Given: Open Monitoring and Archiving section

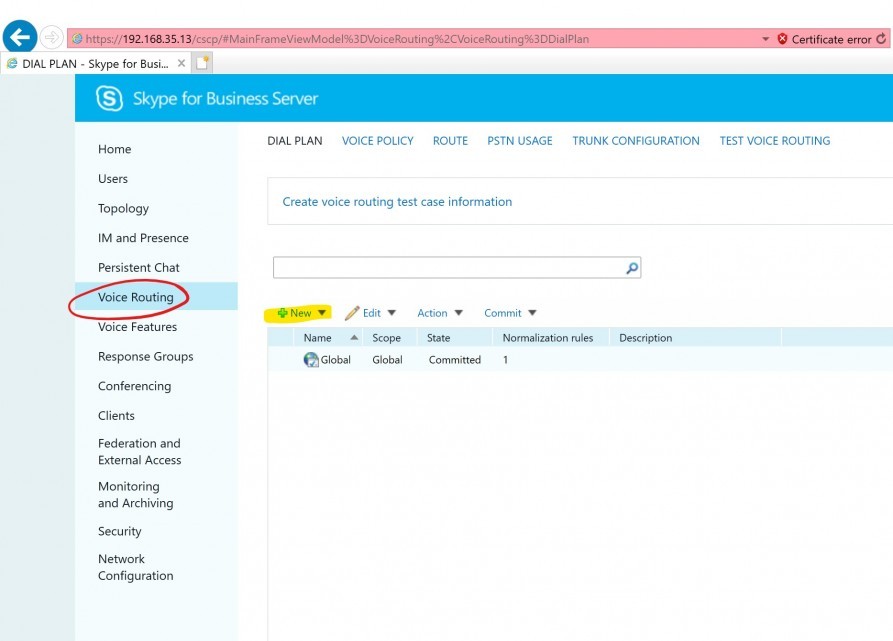Looking at the screenshot, I should (x=136, y=495).
